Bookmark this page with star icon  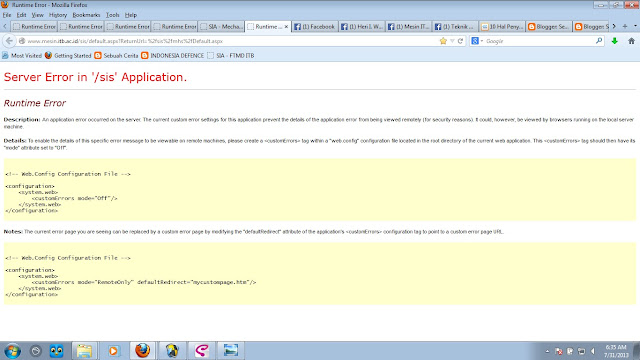click(443, 41)
